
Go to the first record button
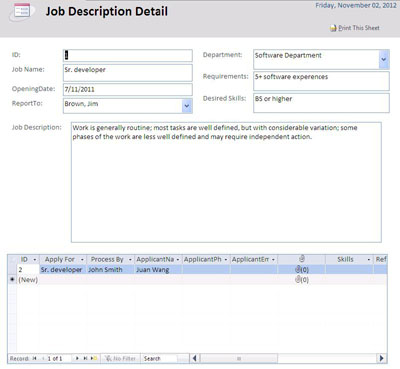pos(34,358)
